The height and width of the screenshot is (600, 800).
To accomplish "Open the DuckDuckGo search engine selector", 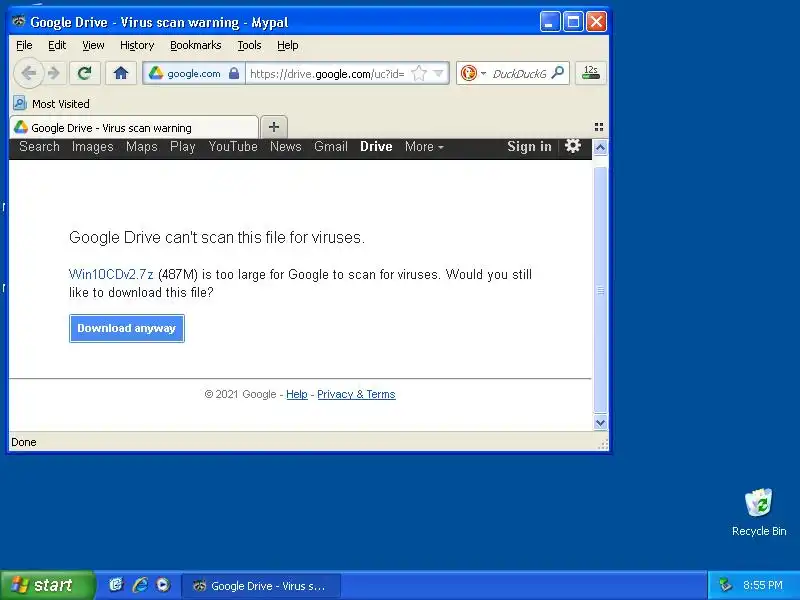I will click(473, 73).
